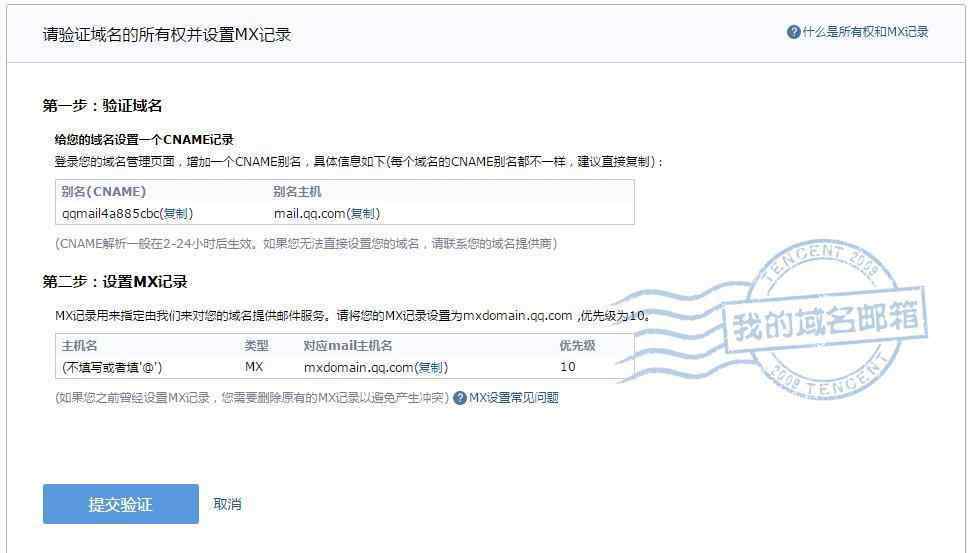The width and height of the screenshot is (973, 553).
Task: Open '什么是所有权和MX记录' help link
Action: pyautogui.click(x=865, y=32)
